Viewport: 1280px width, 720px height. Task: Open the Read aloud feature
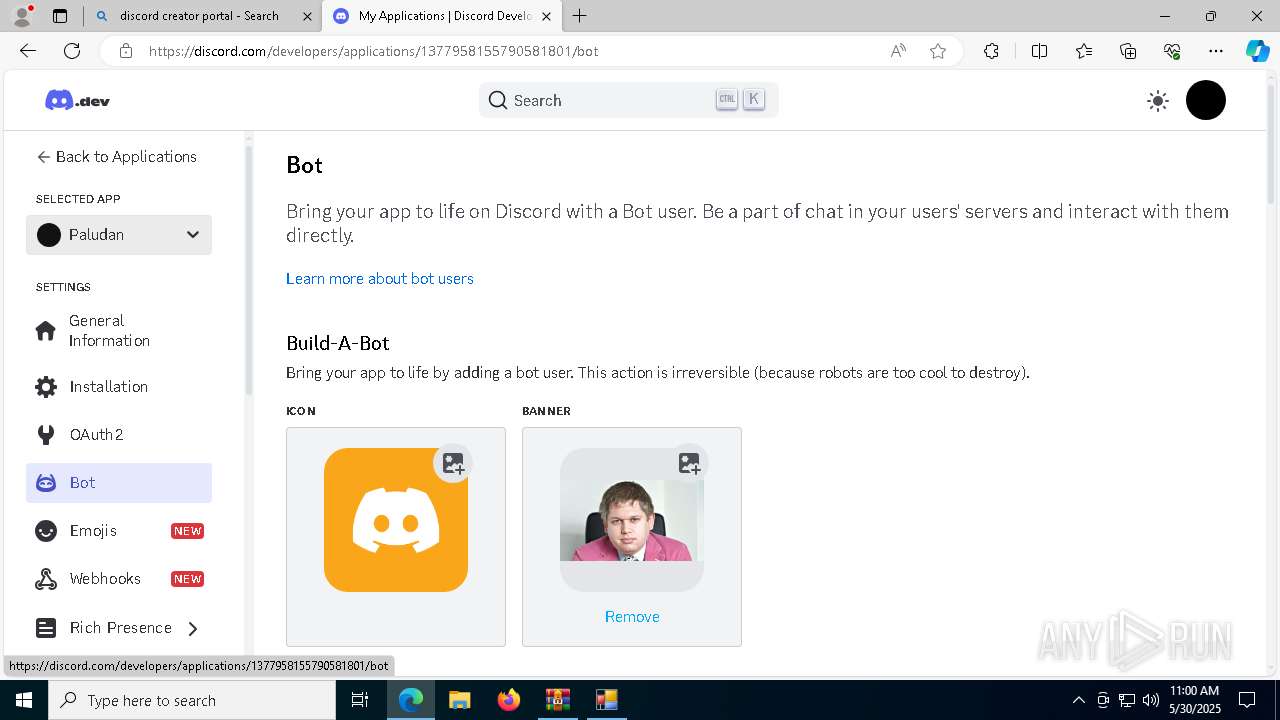click(898, 51)
